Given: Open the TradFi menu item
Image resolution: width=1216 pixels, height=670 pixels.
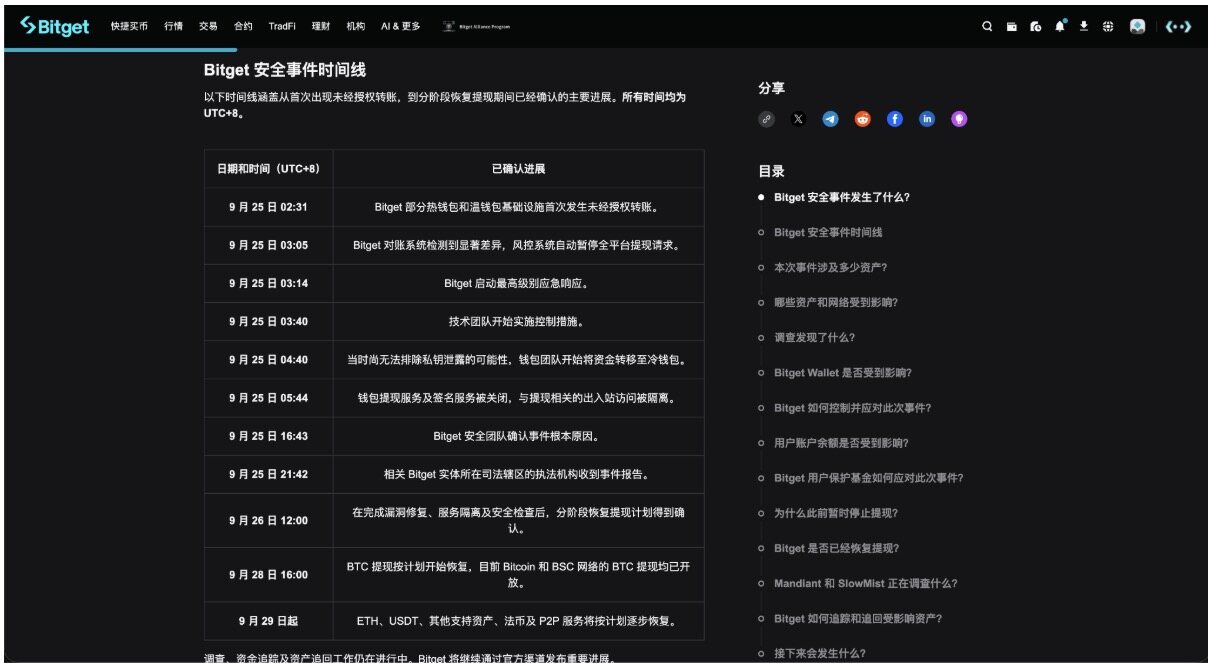Looking at the screenshot, I should (282, 26).
